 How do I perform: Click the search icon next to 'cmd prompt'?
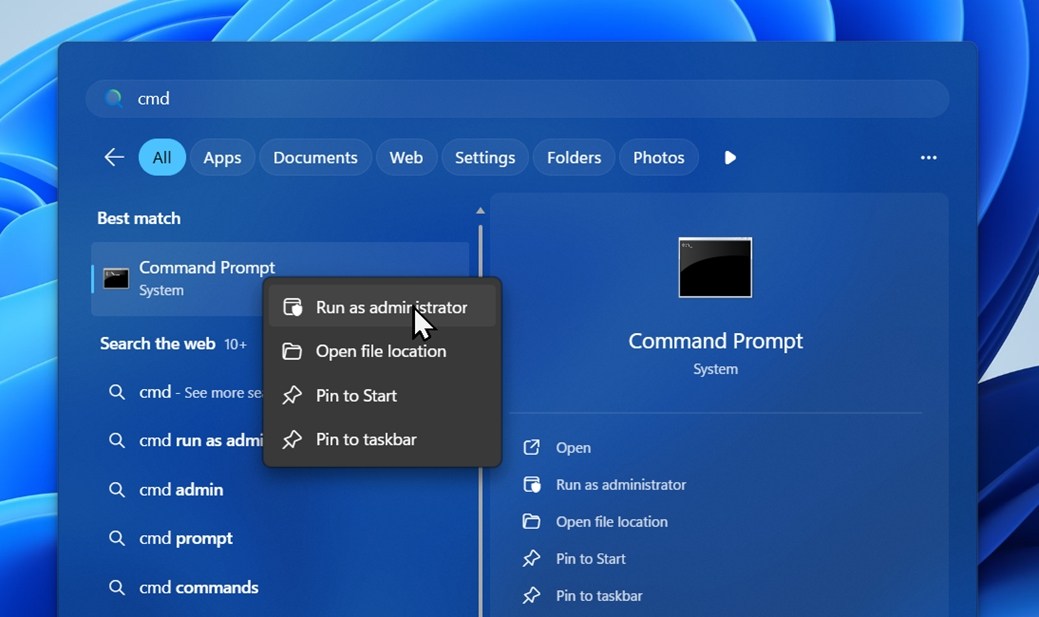point(117,538)
